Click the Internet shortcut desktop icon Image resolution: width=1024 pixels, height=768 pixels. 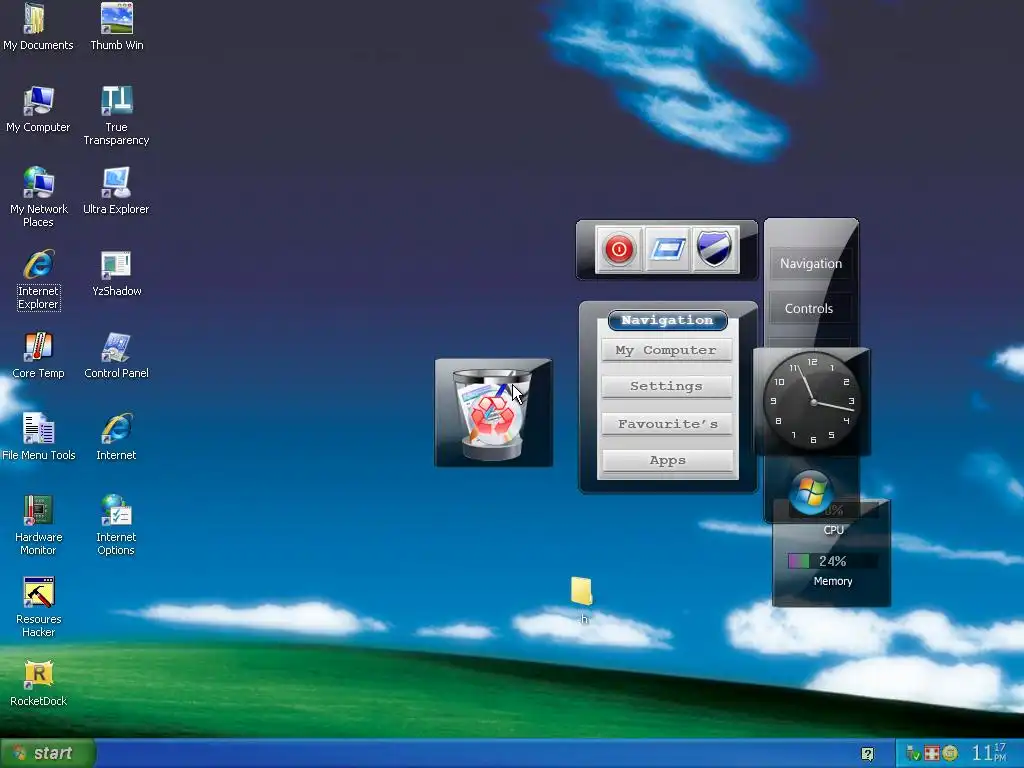pyautogui.click(x=116, y=438)
